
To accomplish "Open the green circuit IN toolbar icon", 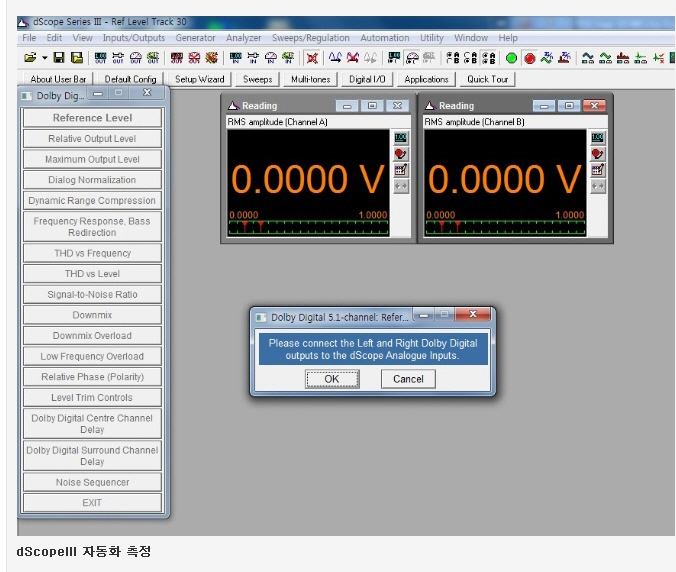I will [x=288, y=58].
